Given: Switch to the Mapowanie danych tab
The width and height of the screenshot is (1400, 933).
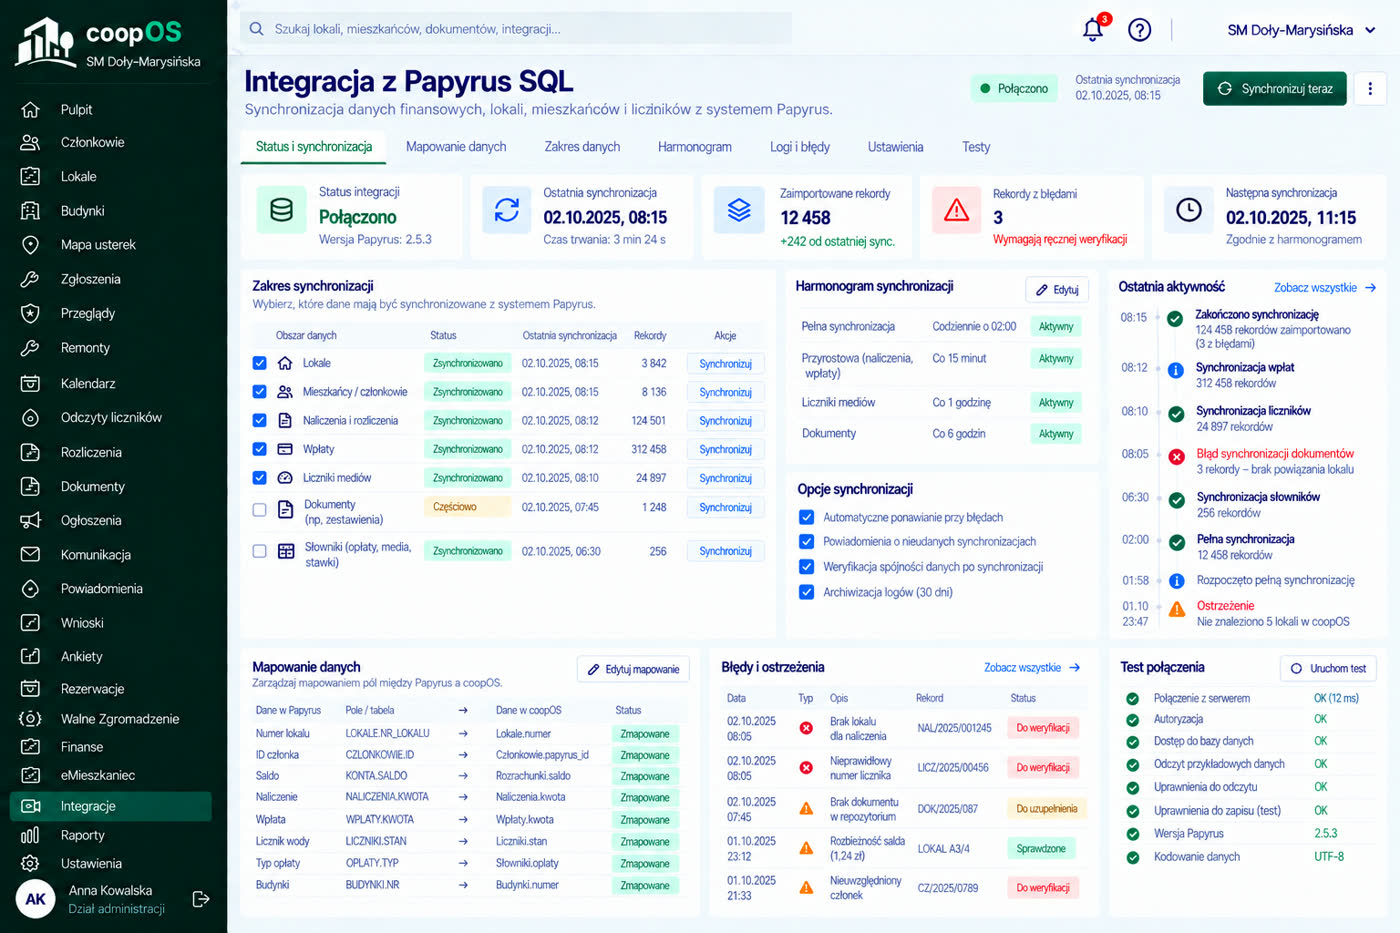Looking at the screenshot, I should (456, 147).
